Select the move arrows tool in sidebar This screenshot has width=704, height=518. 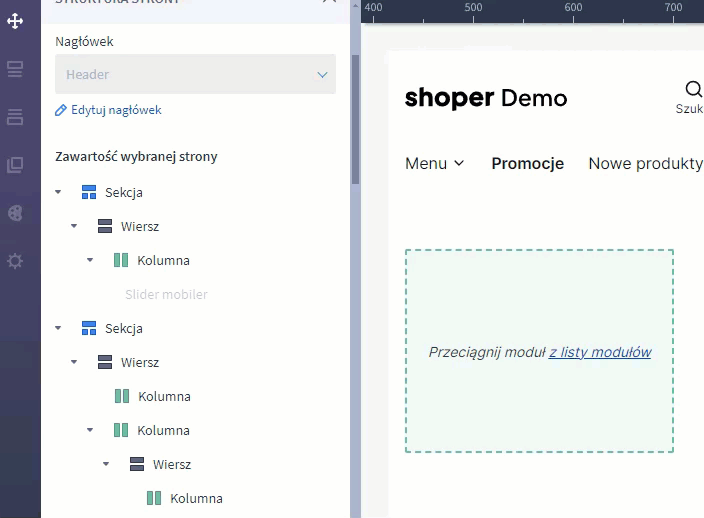tap(15, 21)
